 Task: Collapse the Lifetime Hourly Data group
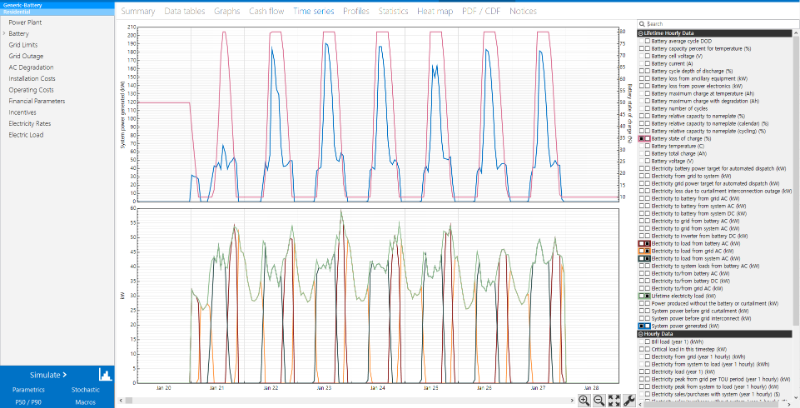click(x=641, y=33)
